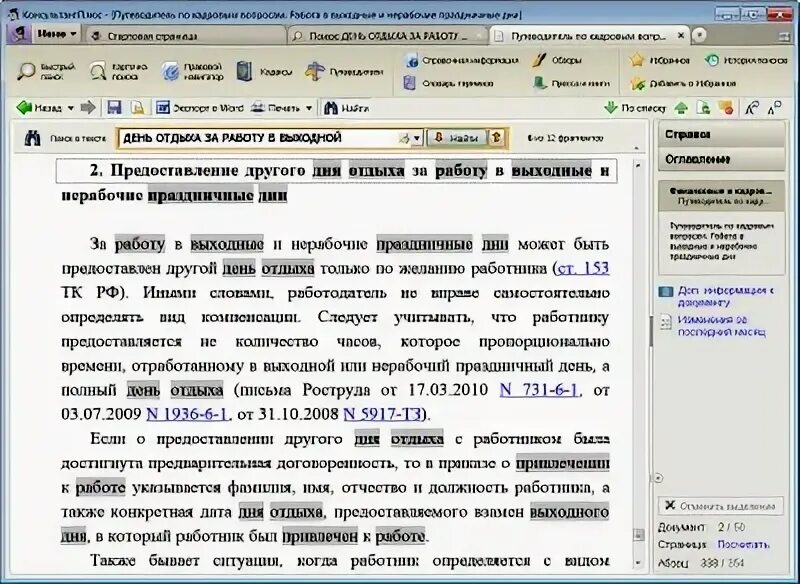Click the gray forward arrow

pyautogui.click(x=88, y=107)
